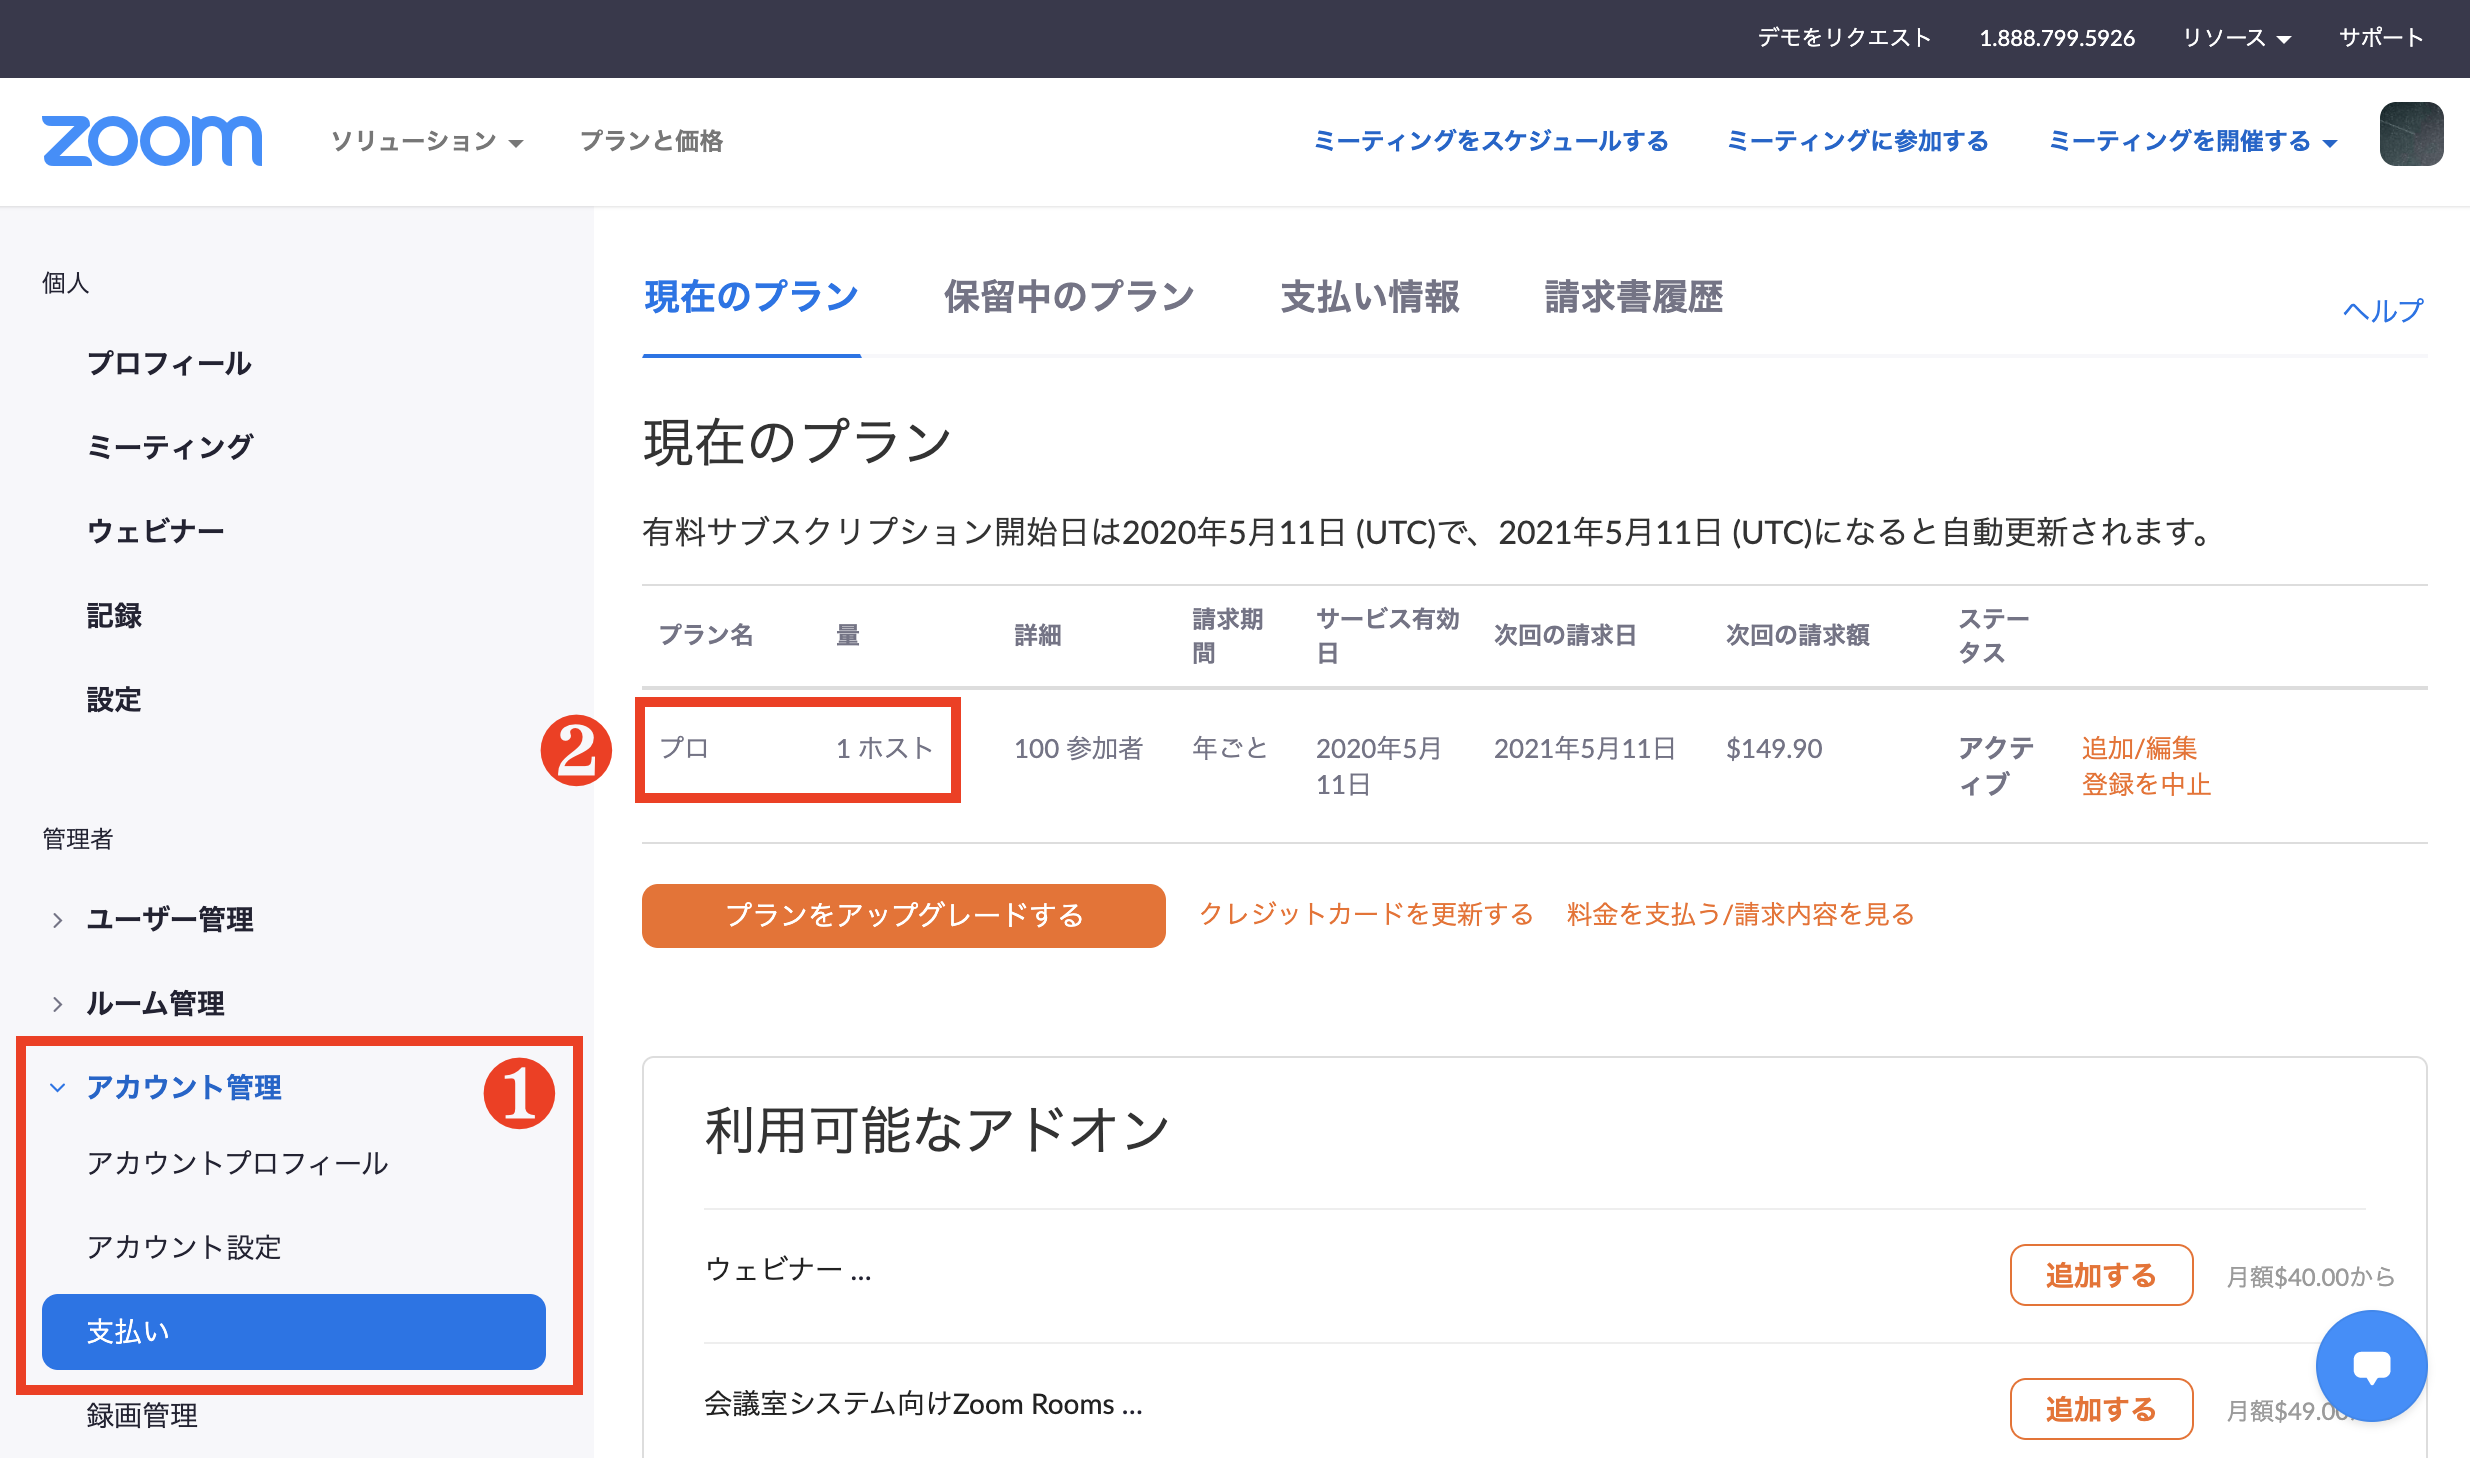
Task: Select 支払い in sidebar
Action: [x=294, y=1332]
